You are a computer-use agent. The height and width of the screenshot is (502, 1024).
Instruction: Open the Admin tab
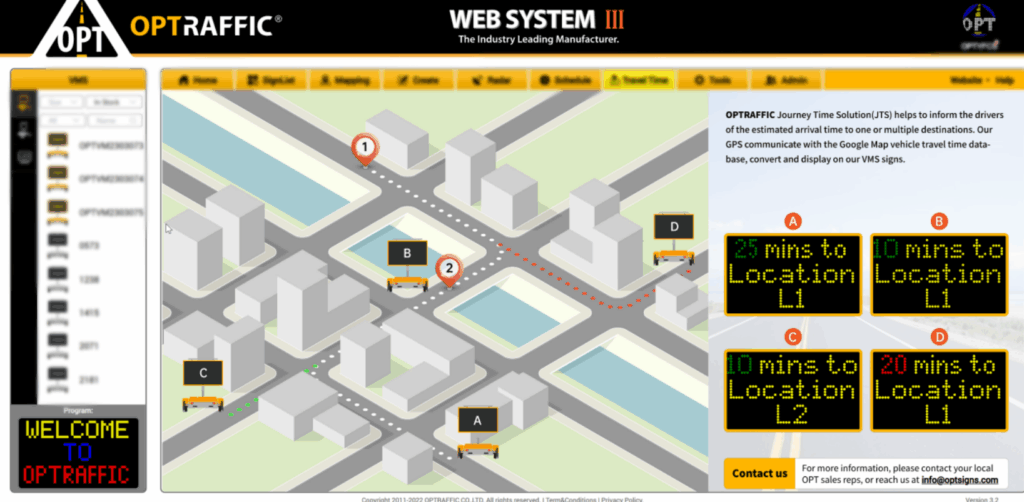pyautogui.click(x=786, y=80)
